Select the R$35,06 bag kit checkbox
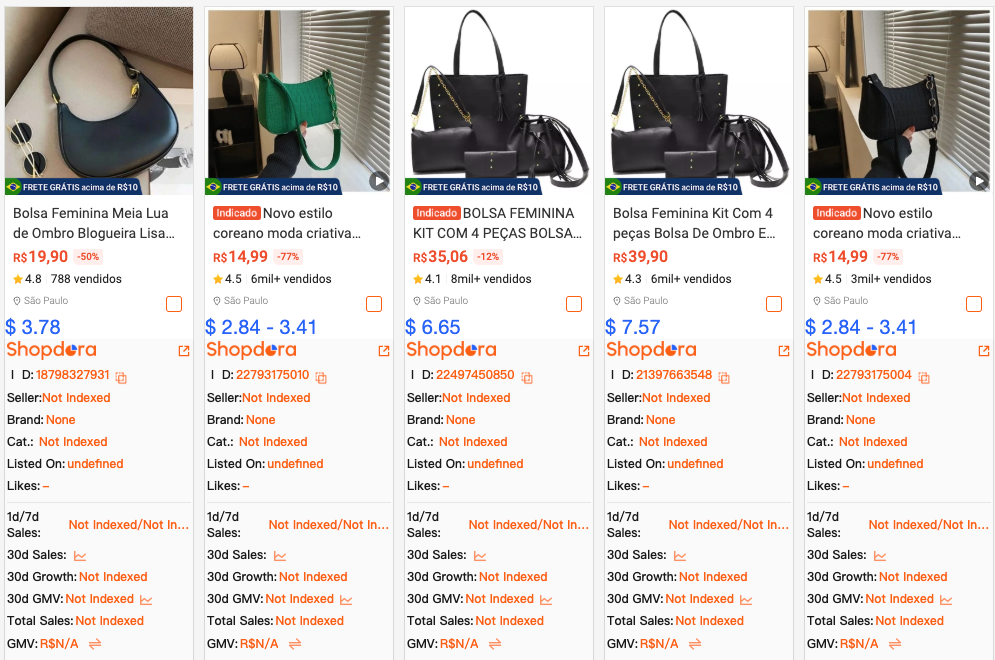Image resolution: width=995 pixels, height=660 pixels. pyautogui.click(x=574, y=304)
